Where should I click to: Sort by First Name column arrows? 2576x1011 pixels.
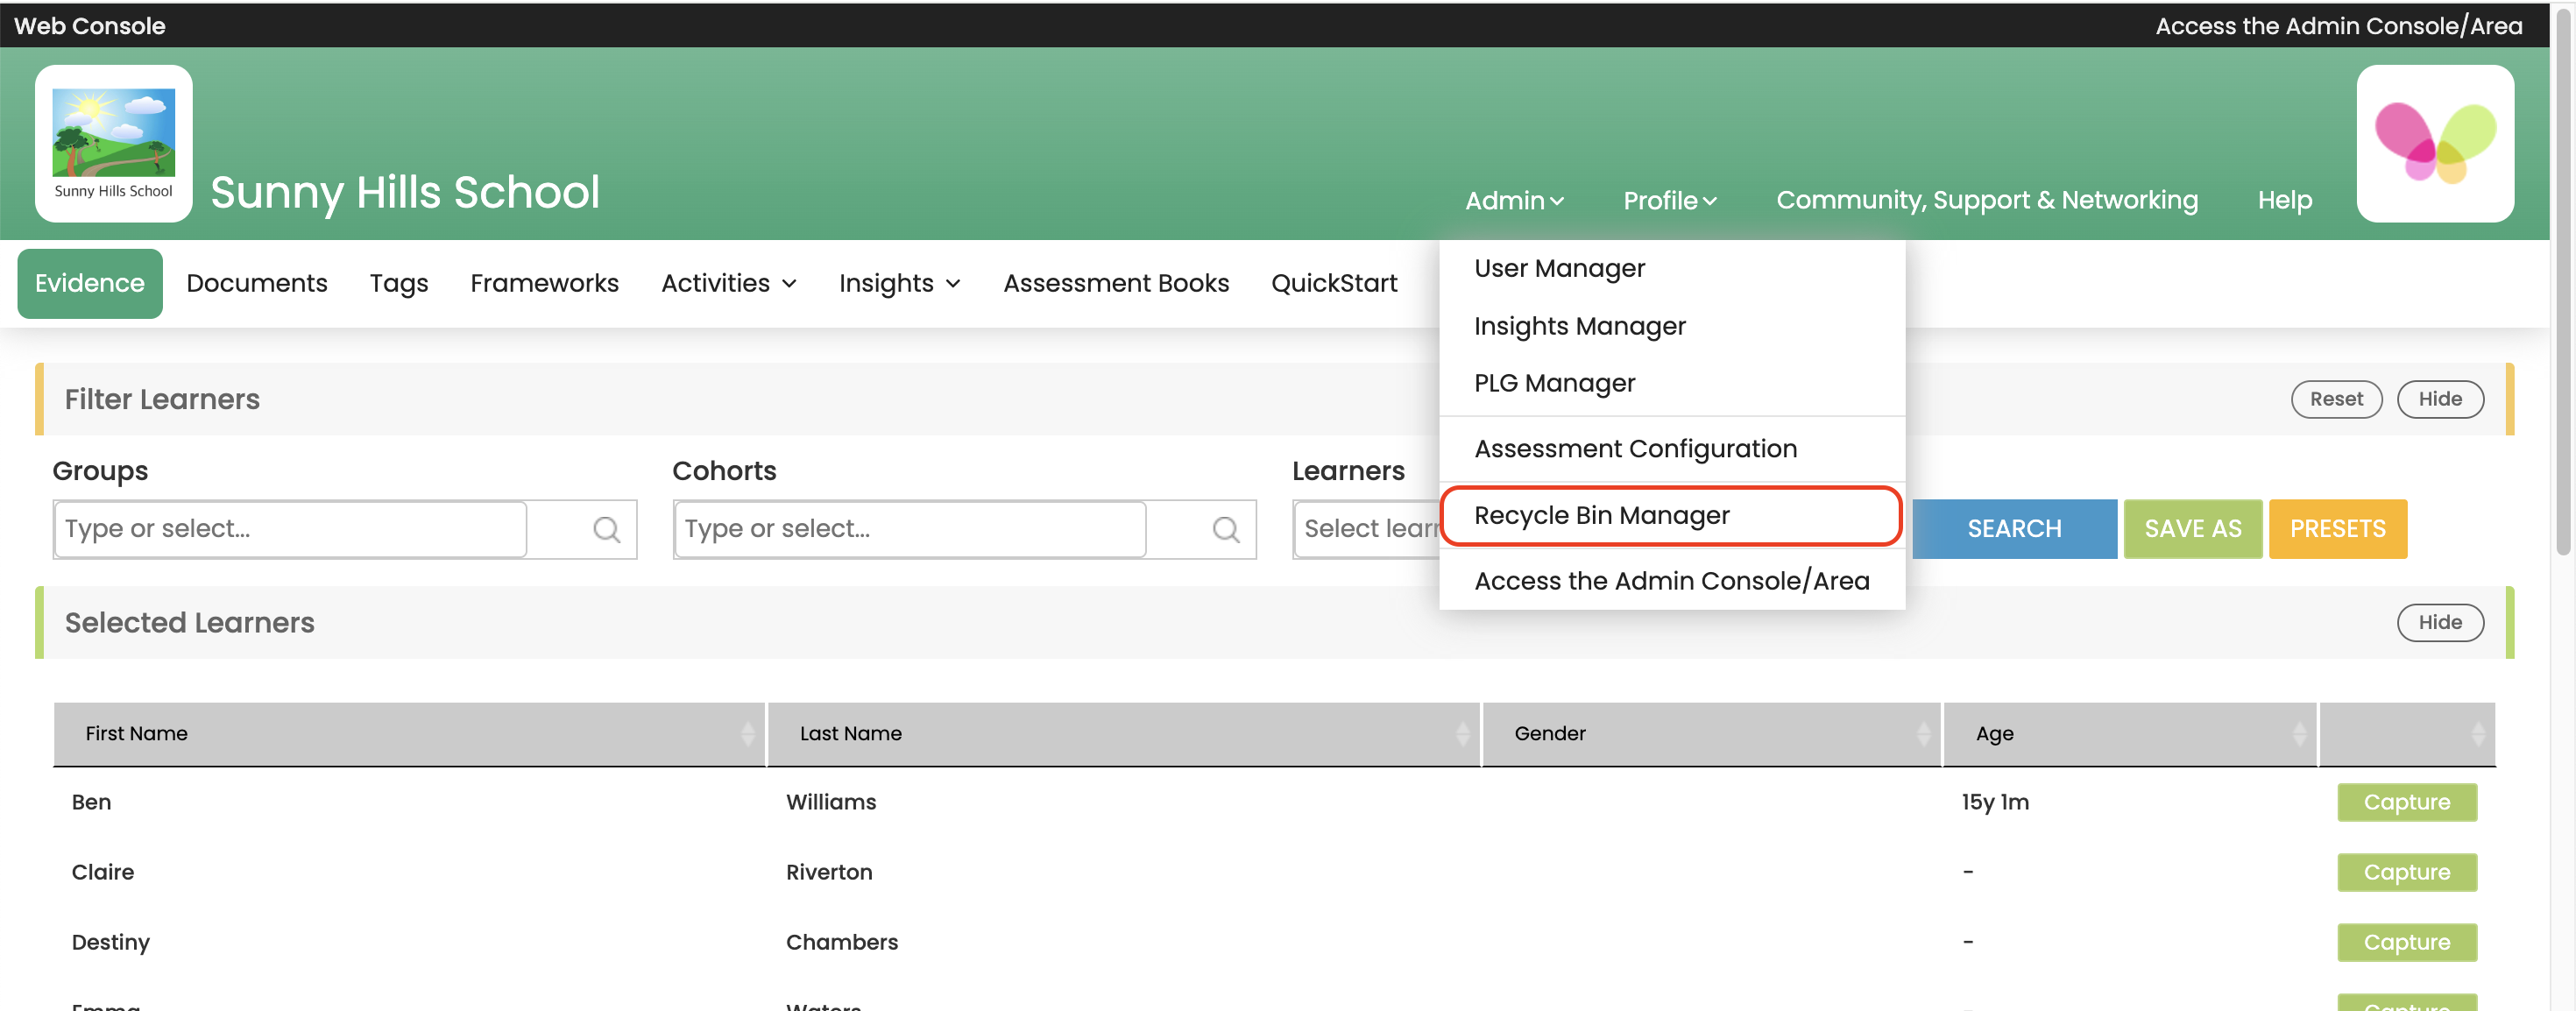(x=747, y=734)
